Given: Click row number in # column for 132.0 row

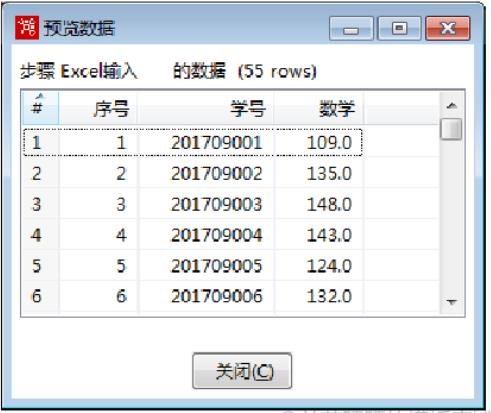Looking at the screenshot, I should tap(41, 296).
